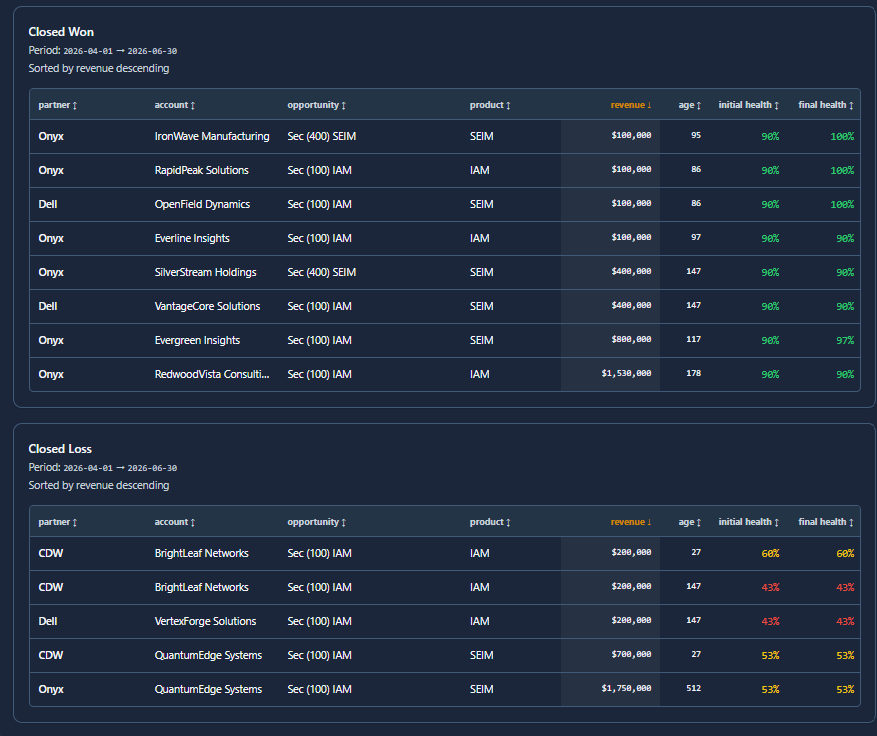
Task: Toggle revenue sort in Closed Loss table
Action: tap(631, 522)
